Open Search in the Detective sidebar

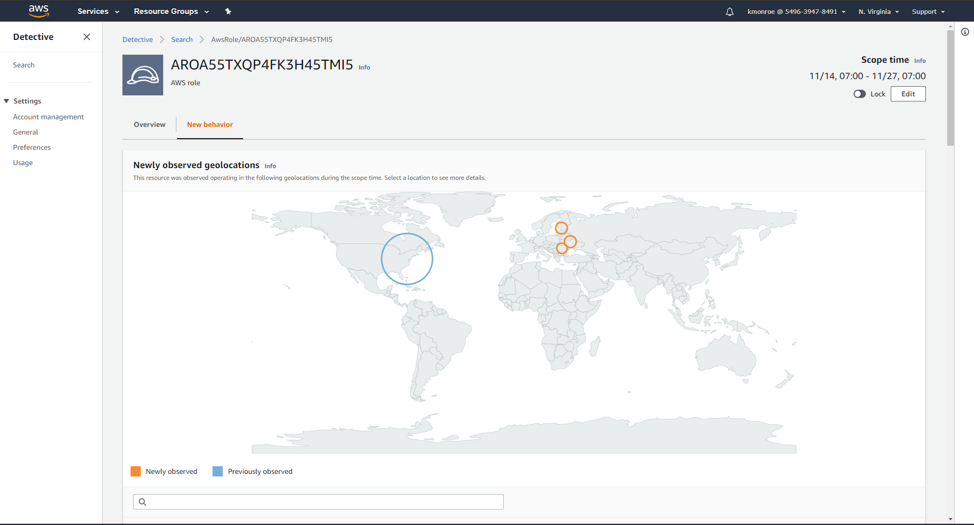[x=24, y=65]
